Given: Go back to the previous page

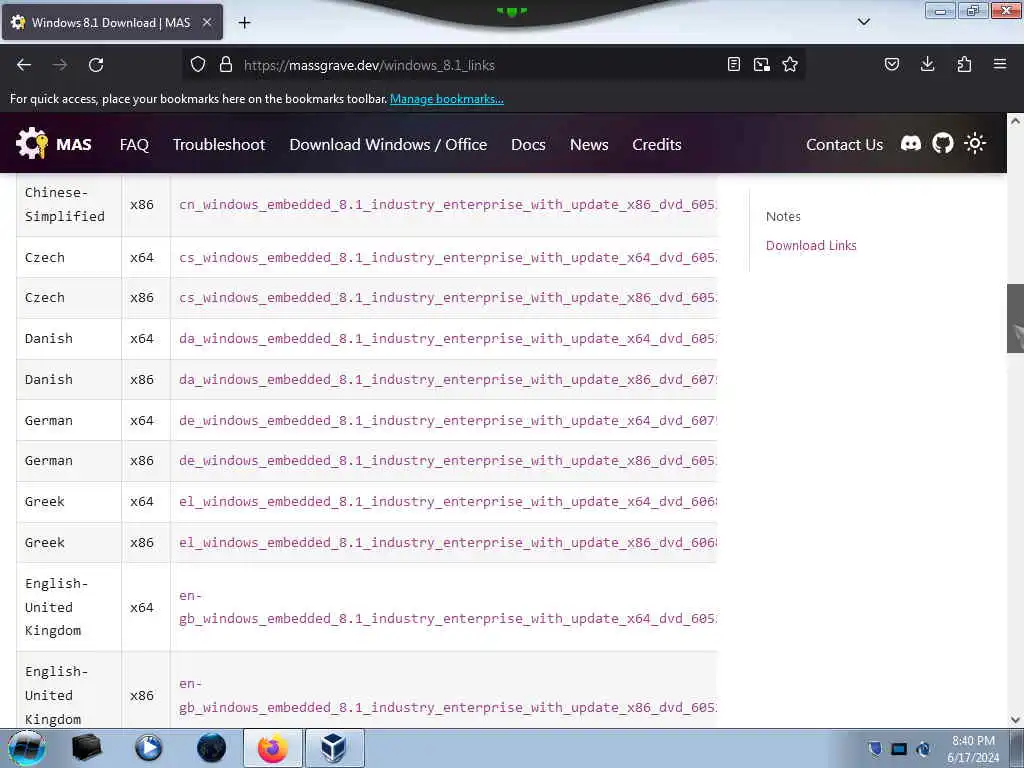Looking at the screenshot, I should click(24, 65).
